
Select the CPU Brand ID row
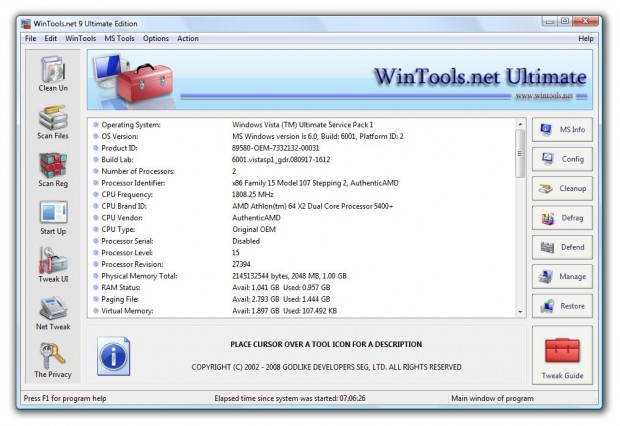click(301, 206)
